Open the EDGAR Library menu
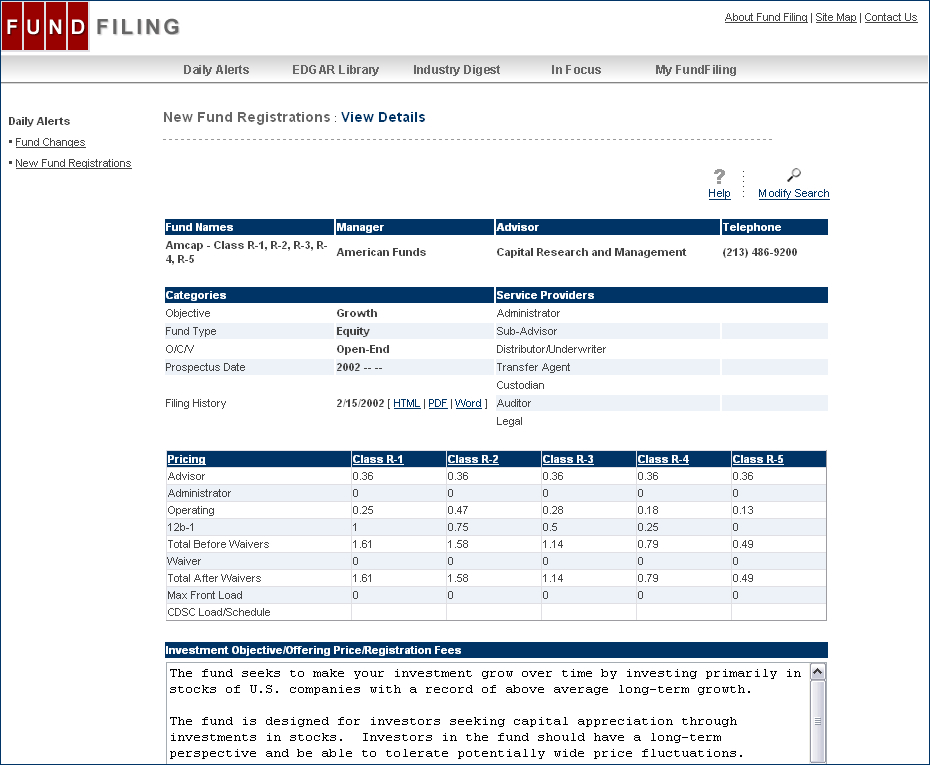930x765 pixels. click(x=335, y=70)
